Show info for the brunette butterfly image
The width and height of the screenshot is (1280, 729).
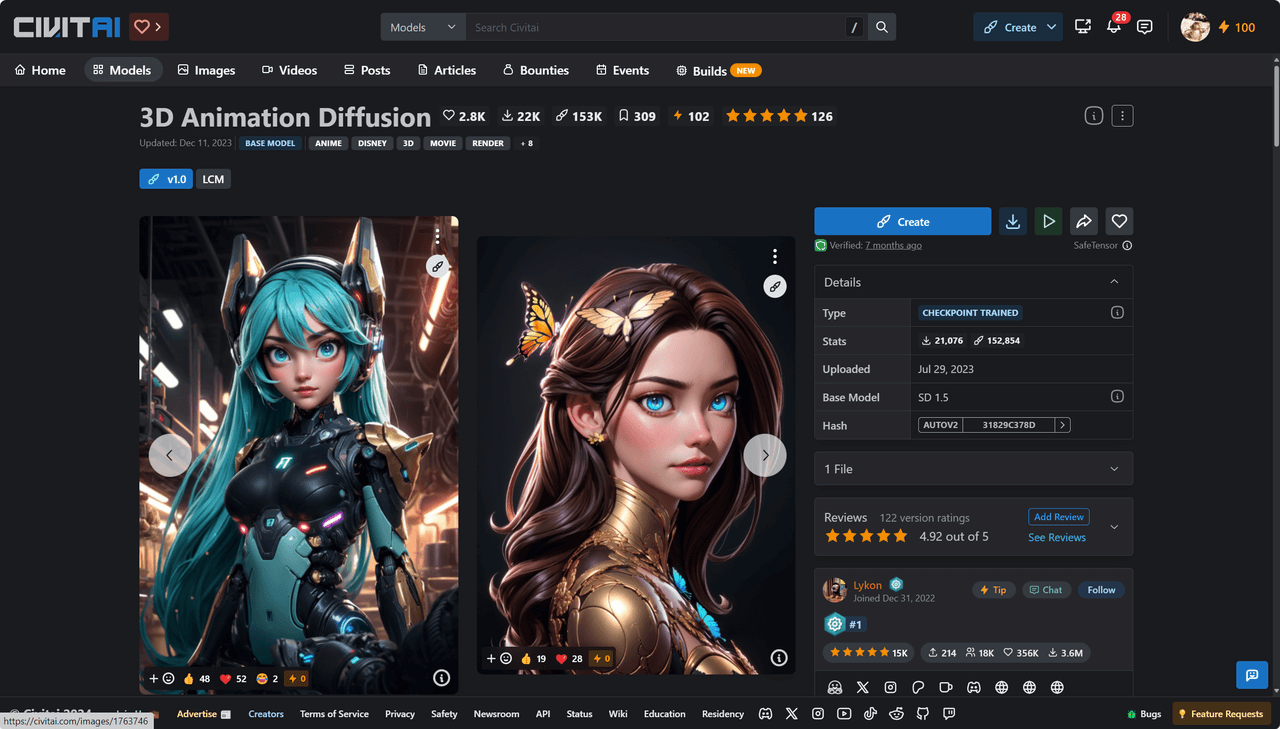[779, 658]
